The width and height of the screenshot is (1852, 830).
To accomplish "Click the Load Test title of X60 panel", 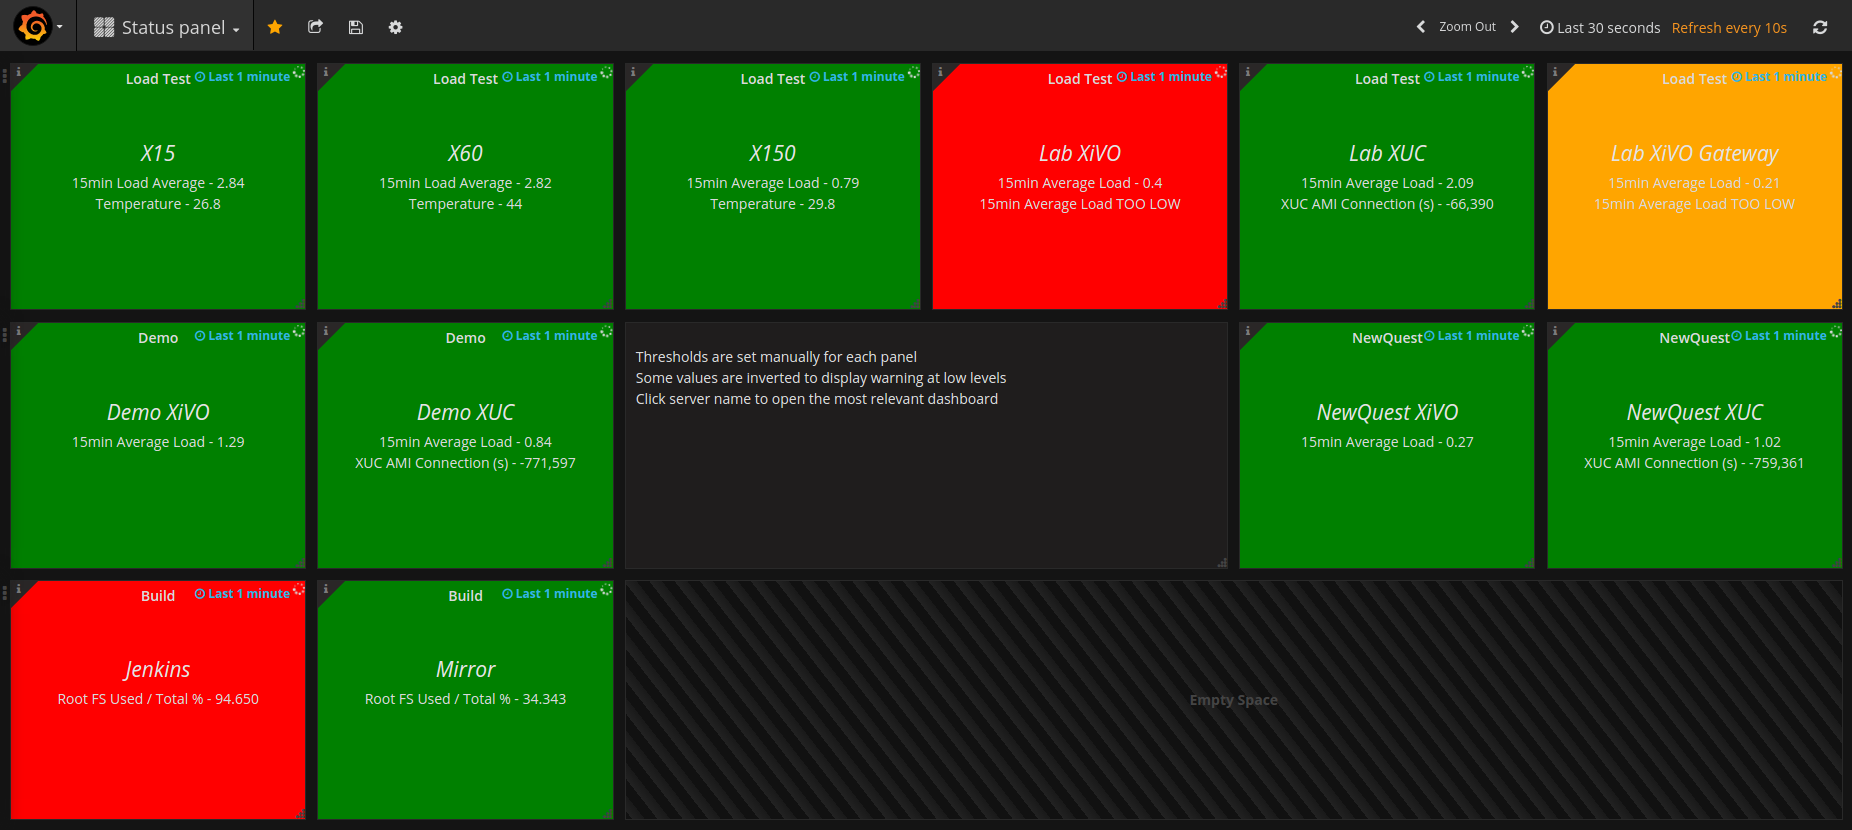I will pos(465,79).
